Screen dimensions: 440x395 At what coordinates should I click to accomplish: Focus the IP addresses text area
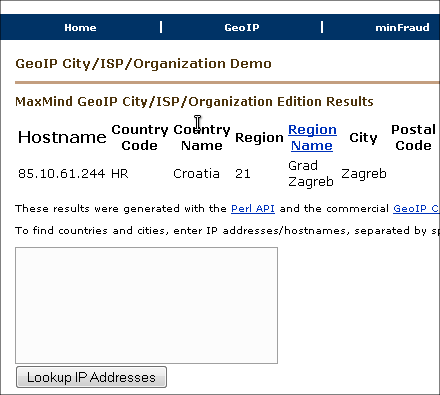(146, 305)
